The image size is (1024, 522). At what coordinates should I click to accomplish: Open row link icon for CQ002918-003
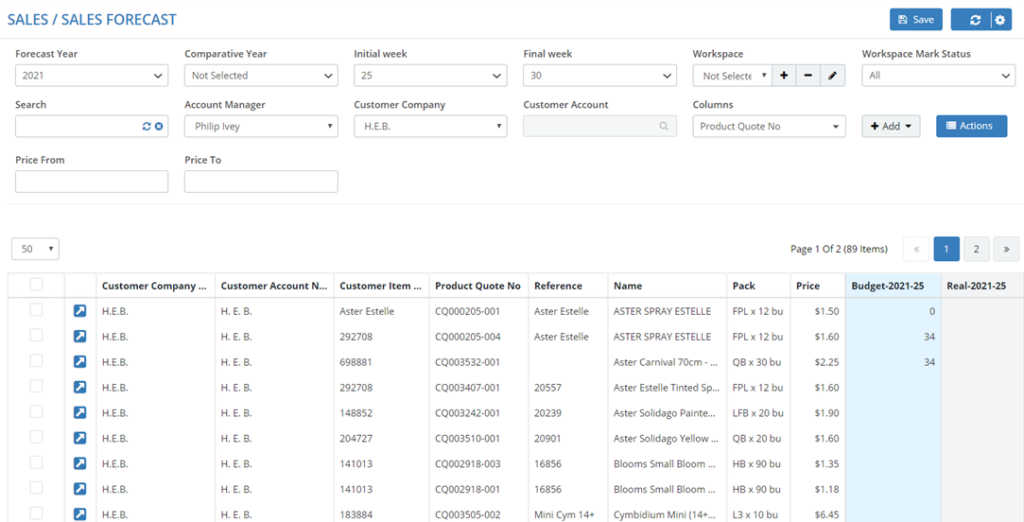coord(80,464)
